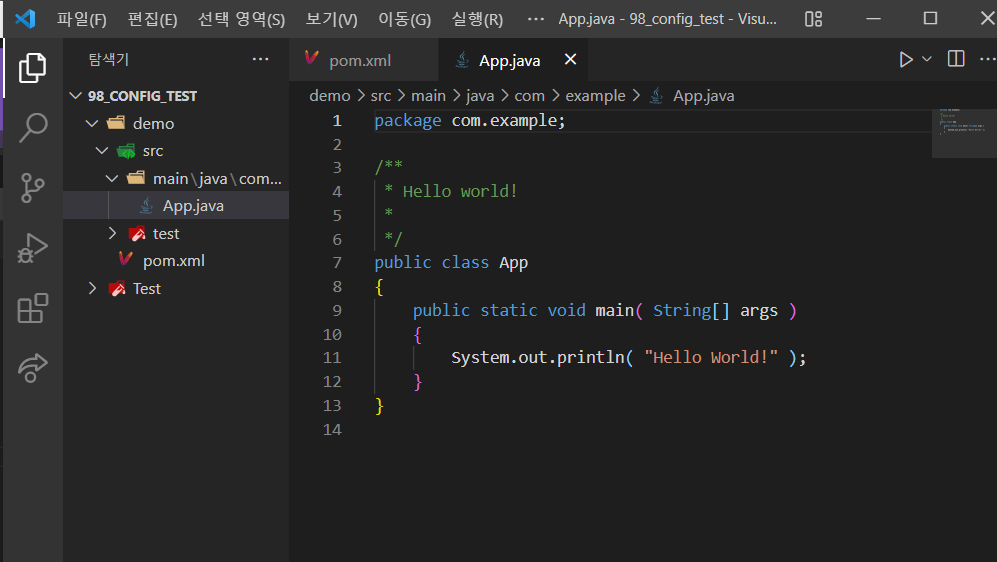
Task: Open the Search view in activity bar
Action: (x=32, y=128)
